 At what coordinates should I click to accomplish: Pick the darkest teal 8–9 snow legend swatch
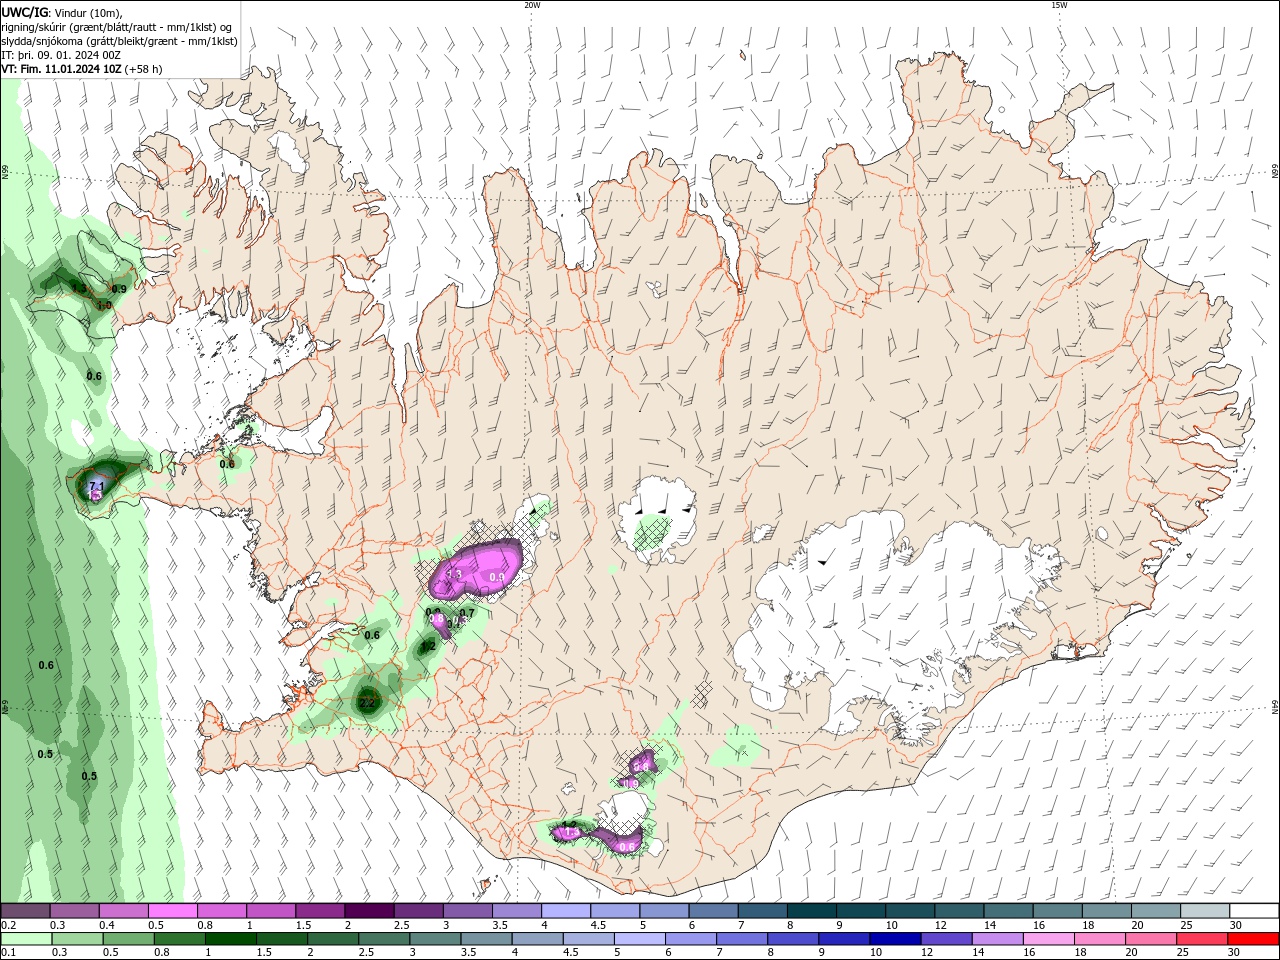pyautogui.click(x=811, y=911)
